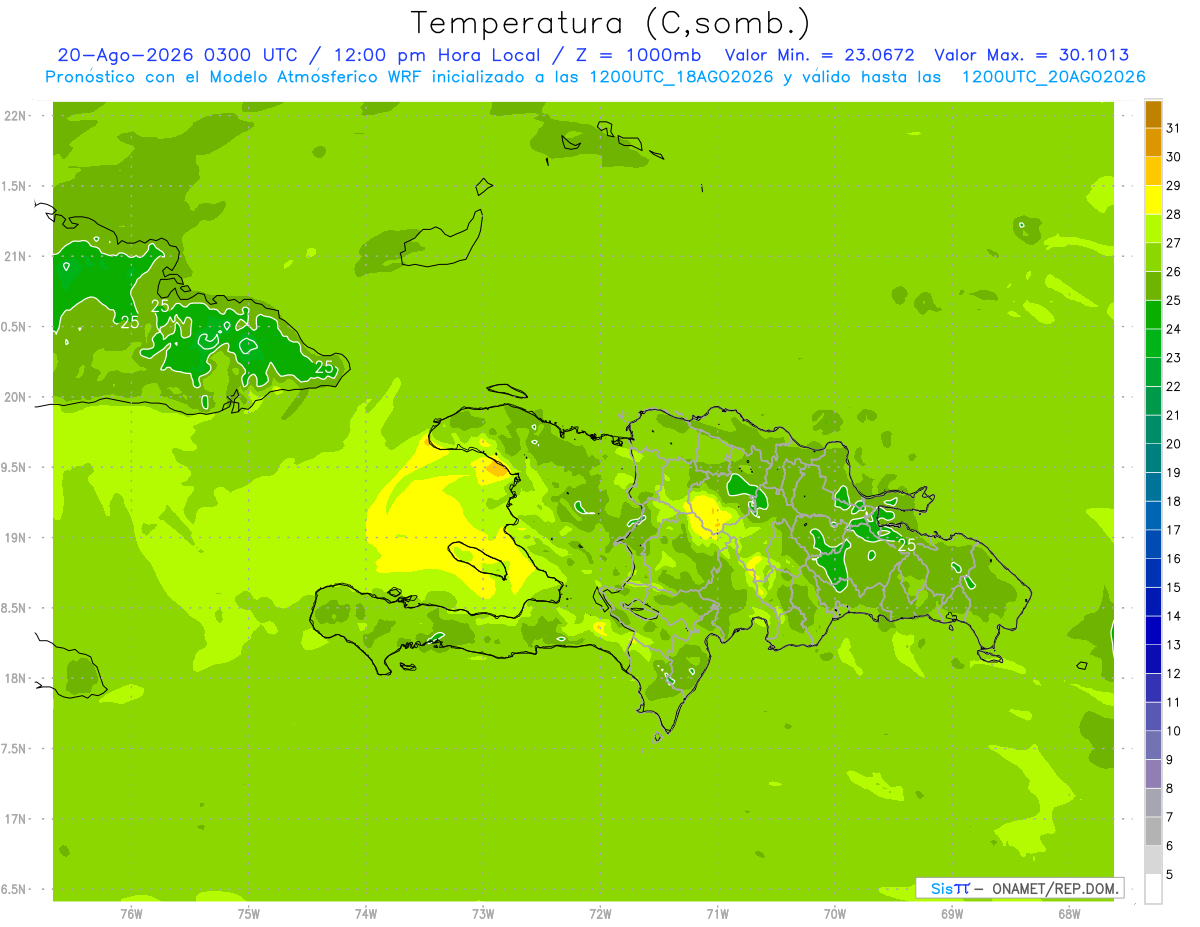Click the '19N' latitude label
This screenshot has width=1200, height=927.
pos(15,538)
